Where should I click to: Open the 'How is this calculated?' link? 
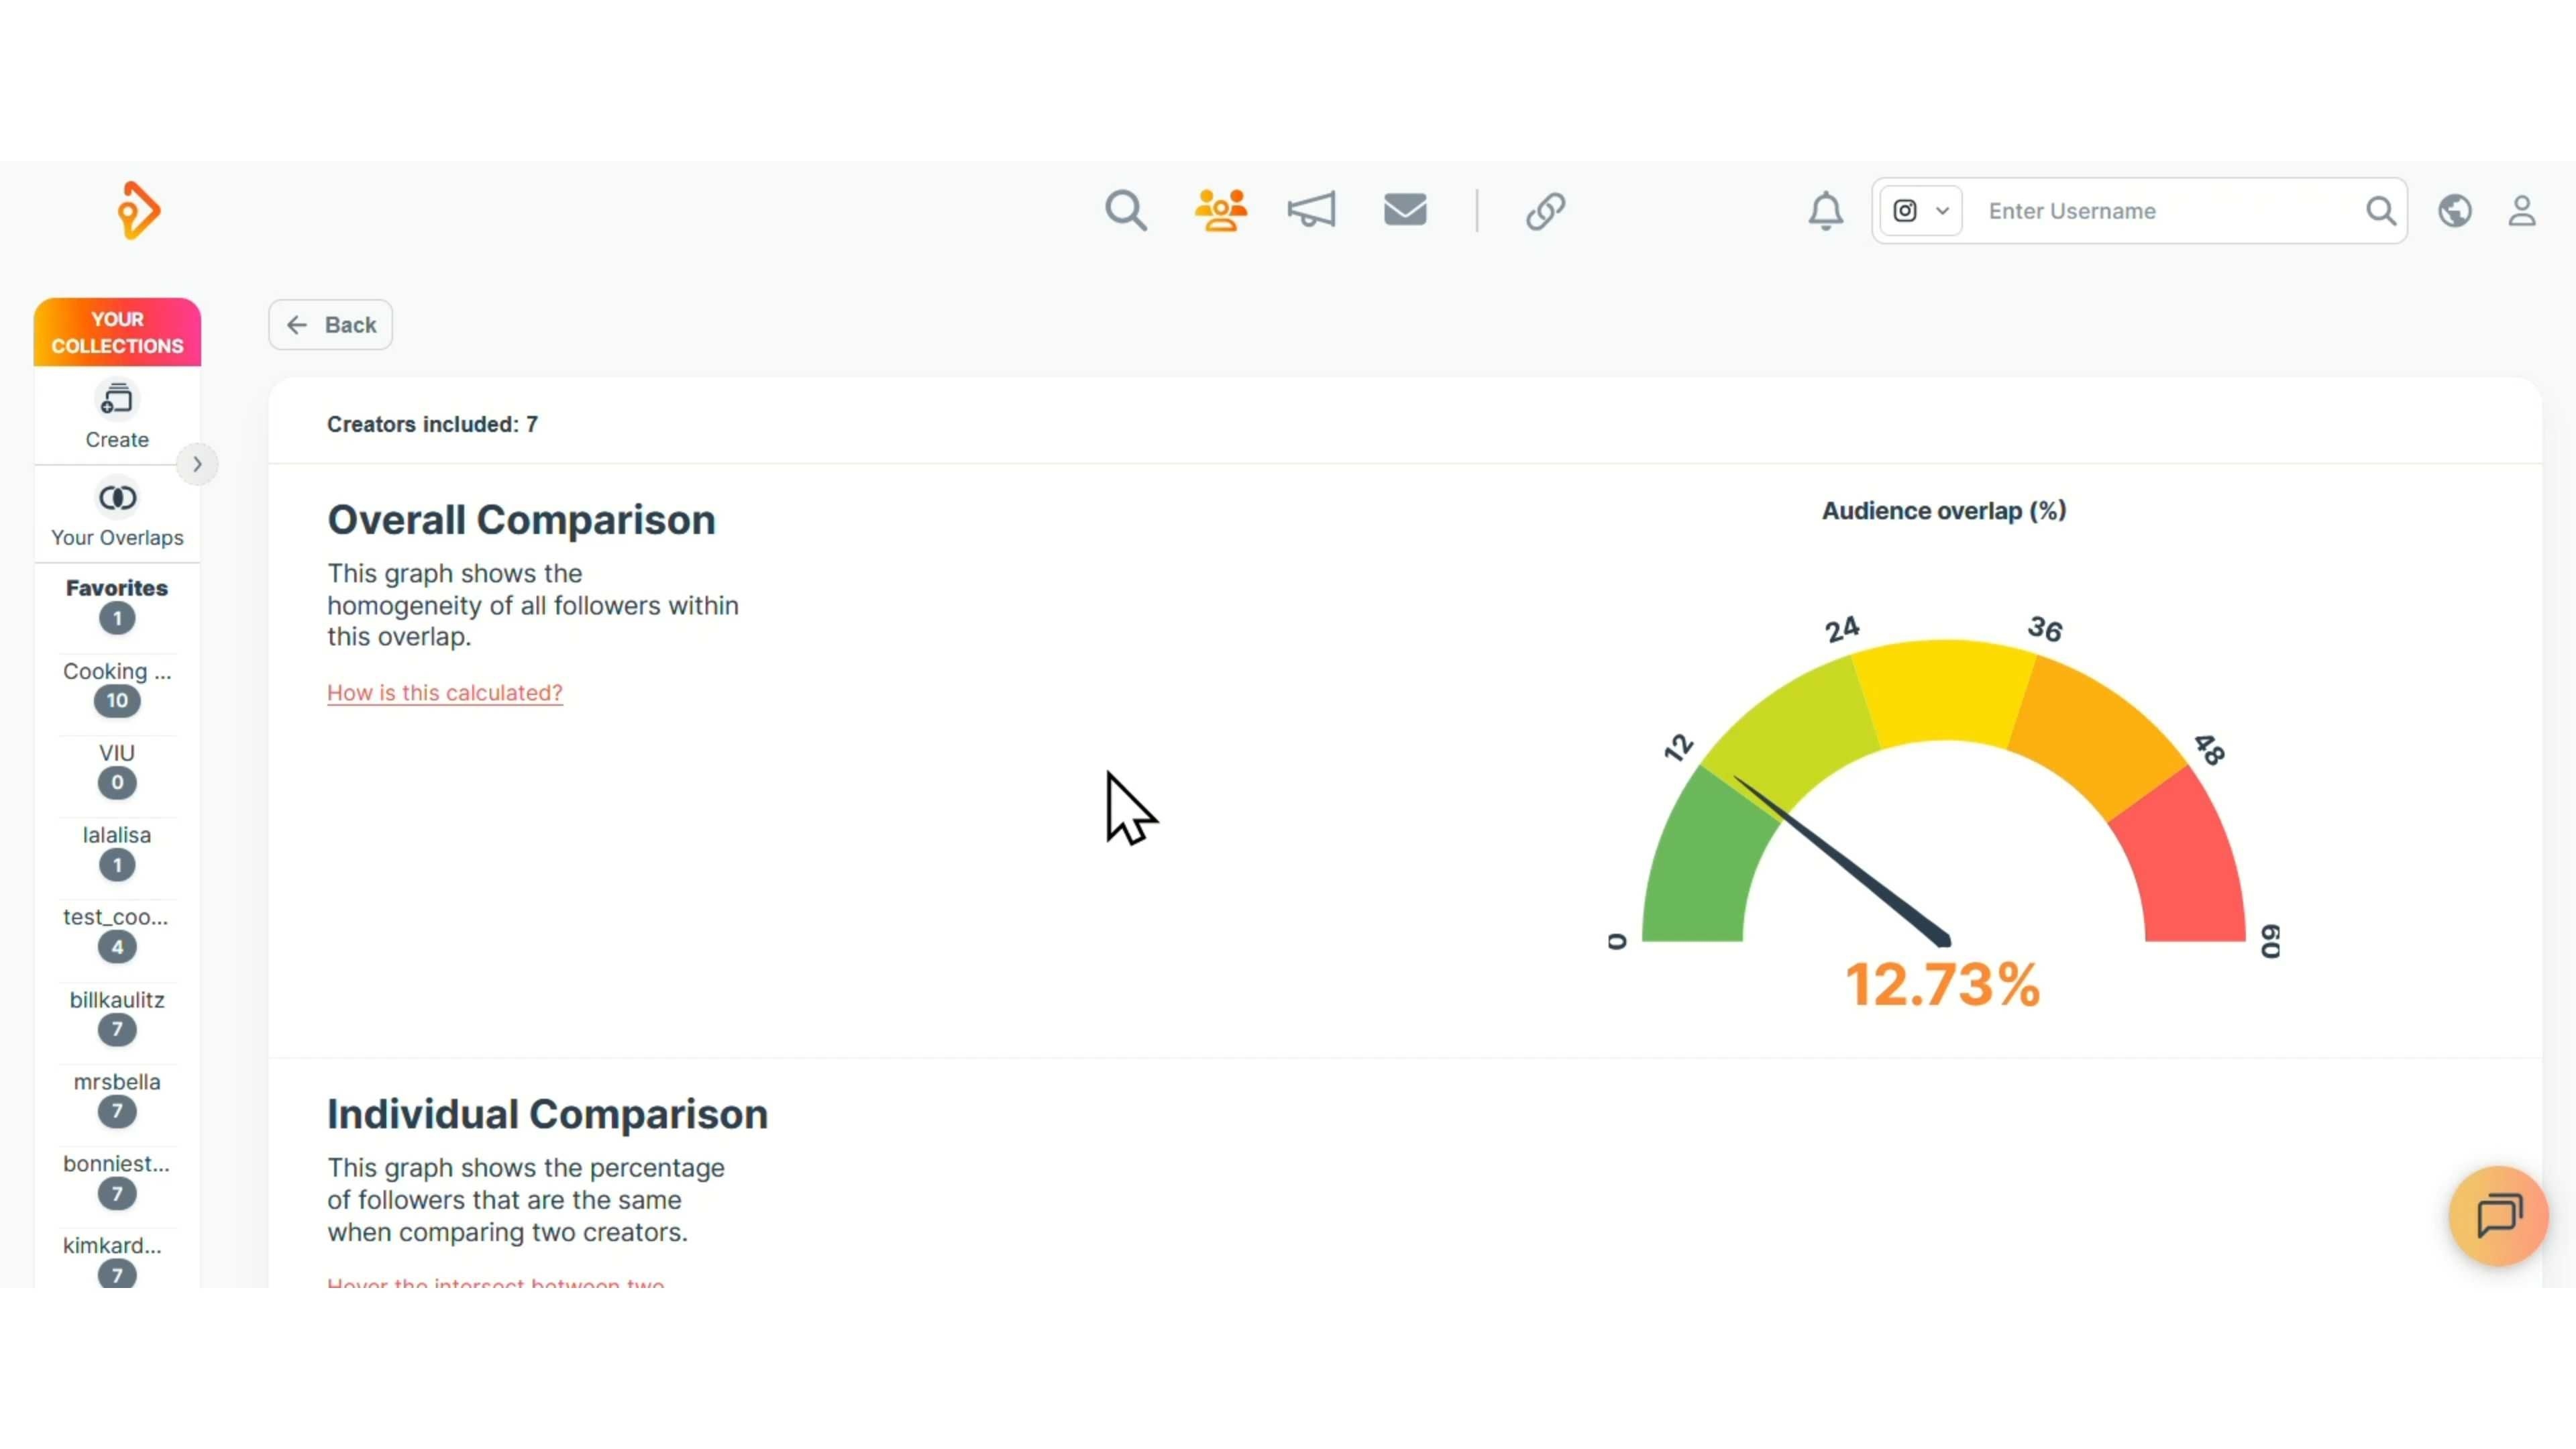[x=444, y=692]
